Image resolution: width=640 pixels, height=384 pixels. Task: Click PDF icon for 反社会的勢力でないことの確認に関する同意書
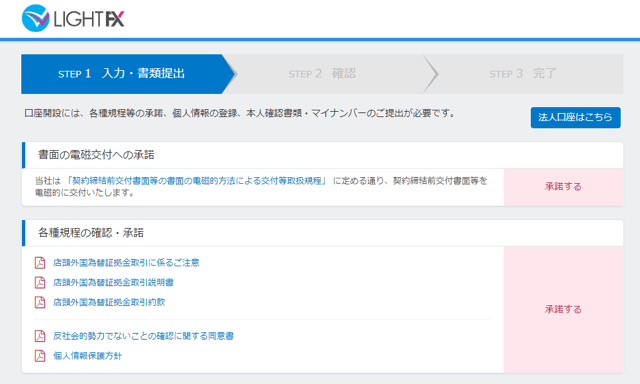[x=40, y=336]
